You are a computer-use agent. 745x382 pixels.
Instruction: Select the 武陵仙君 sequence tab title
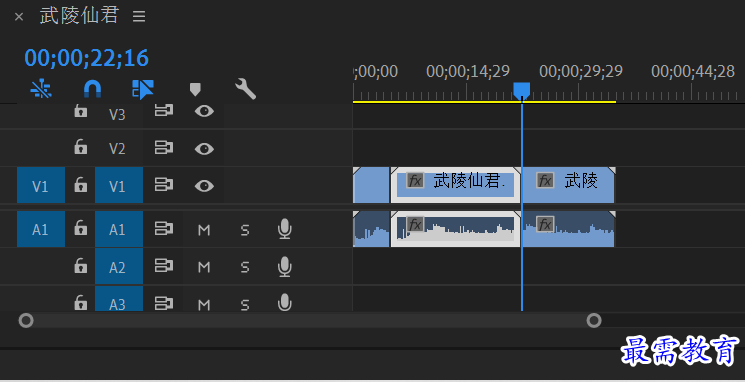click(x=79, y=16)
